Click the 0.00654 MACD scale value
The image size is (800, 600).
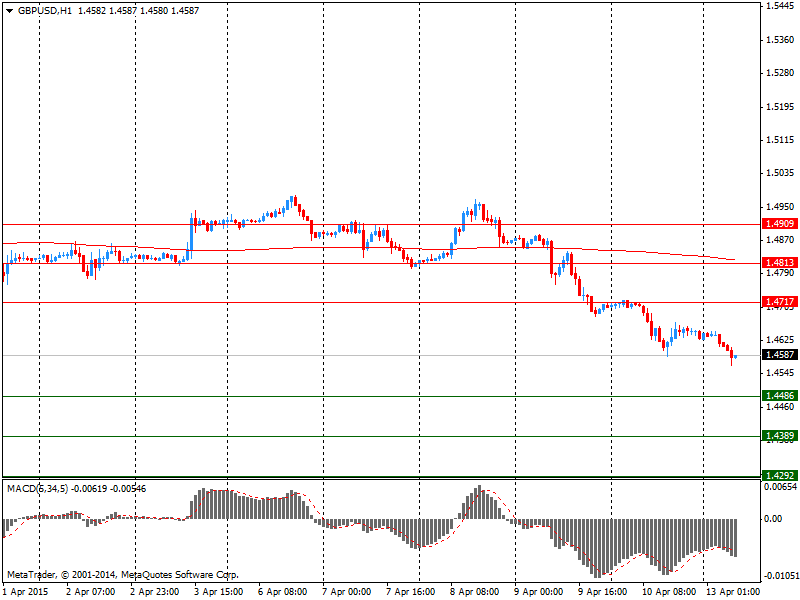coord(780,487)
